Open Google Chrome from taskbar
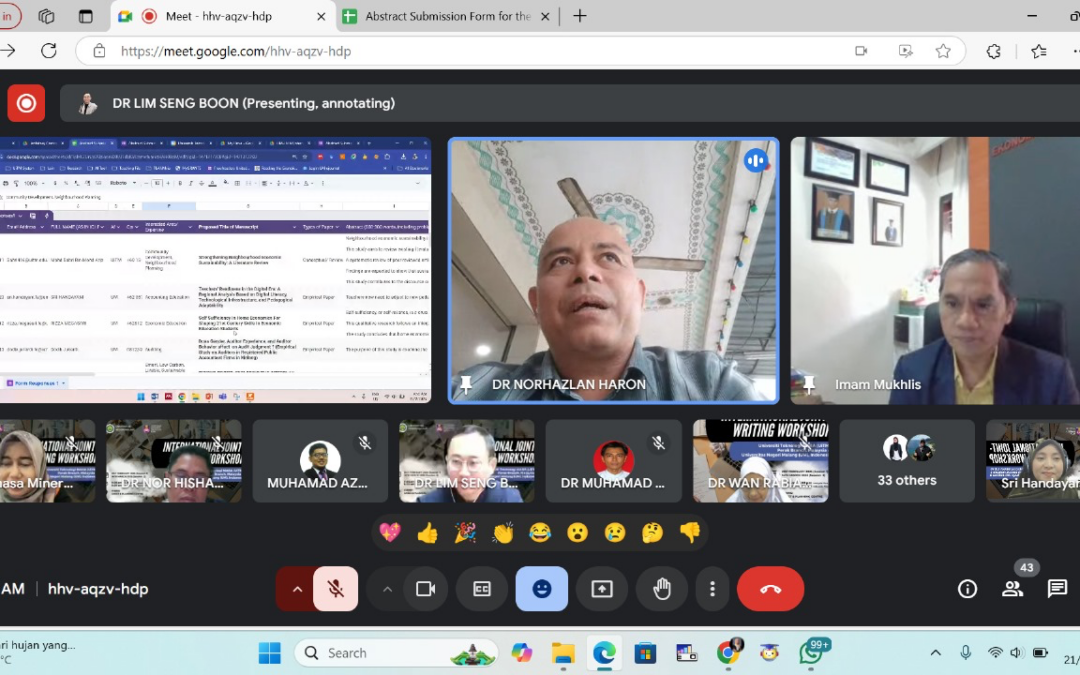The image size is (1080, 675). [x=727, y=652]
